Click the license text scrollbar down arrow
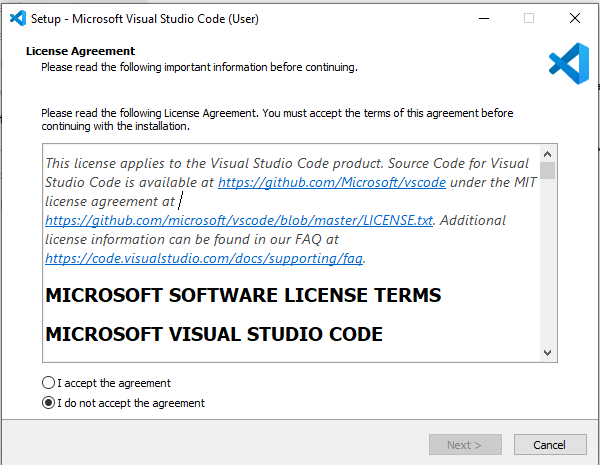 [x=548, y=352]
